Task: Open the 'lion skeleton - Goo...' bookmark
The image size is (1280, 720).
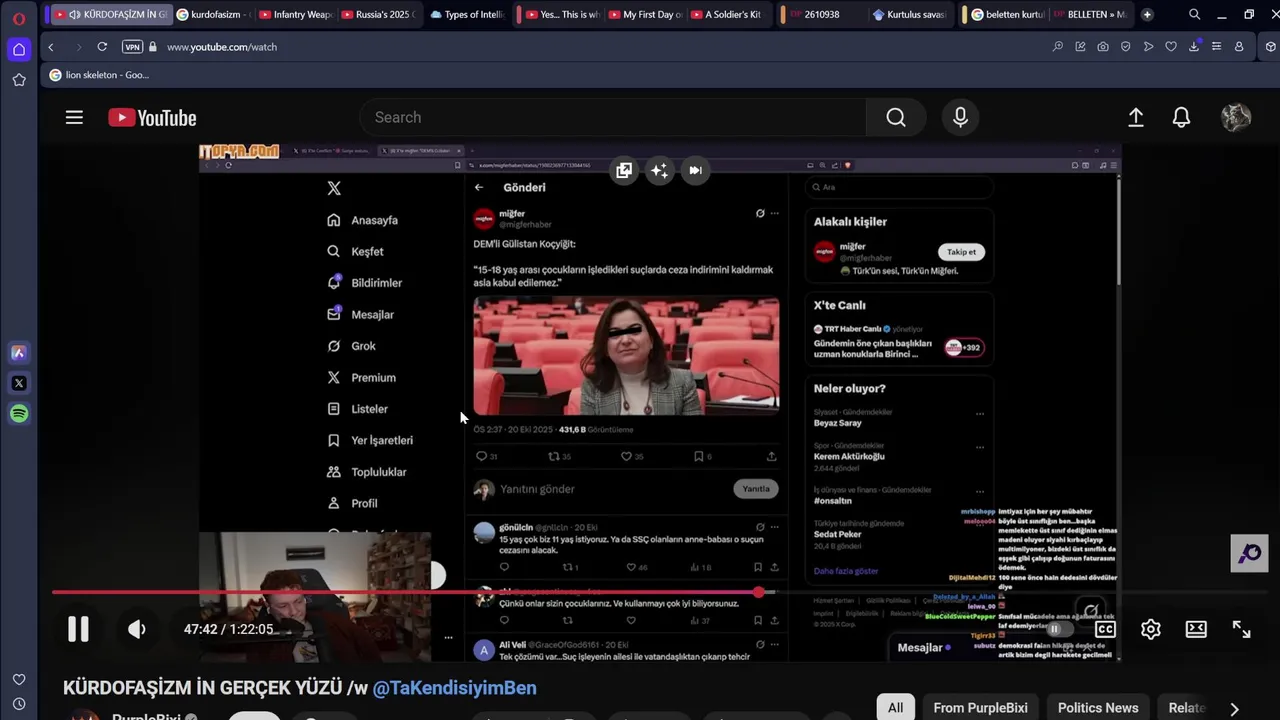Action: click(99, 75)
